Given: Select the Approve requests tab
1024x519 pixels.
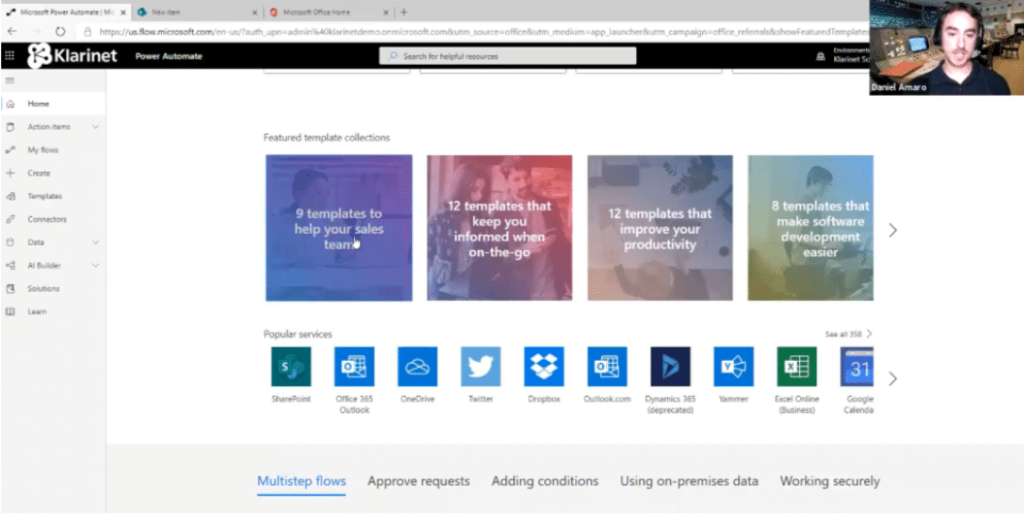Looking at the screenshot, I should 419,481.
